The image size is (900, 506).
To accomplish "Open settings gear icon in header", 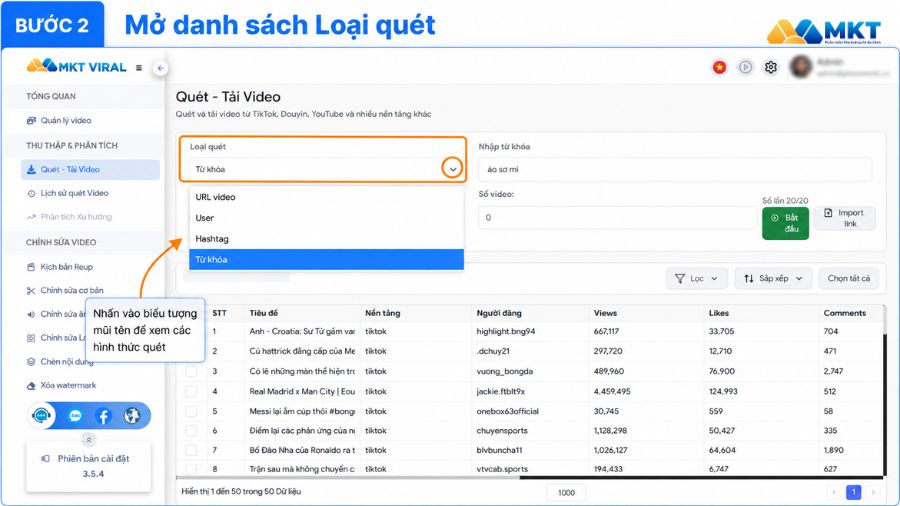I will (771, 67).
